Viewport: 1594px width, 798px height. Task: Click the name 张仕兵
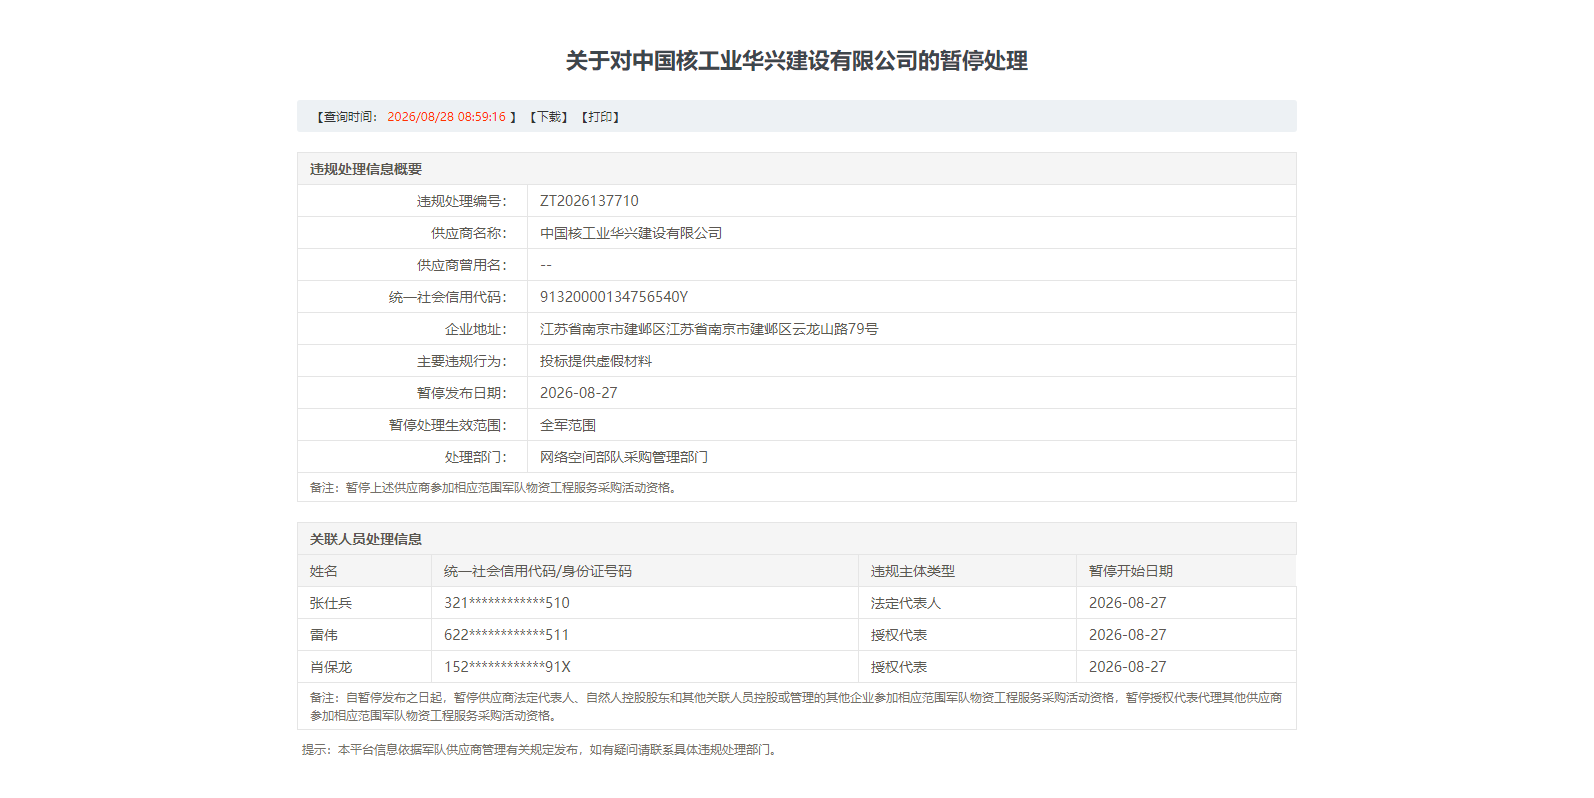tap(331, 603)
